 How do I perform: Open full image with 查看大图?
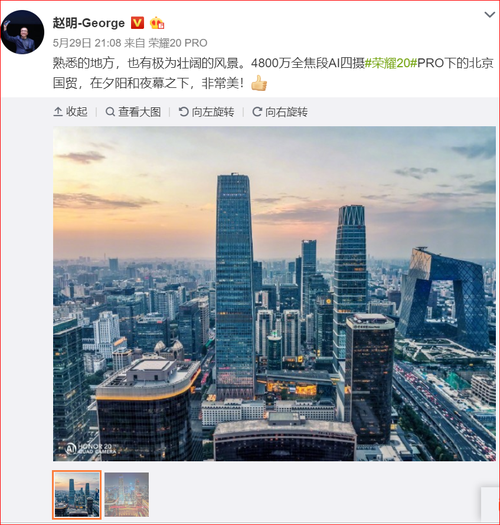coord(133,112)
